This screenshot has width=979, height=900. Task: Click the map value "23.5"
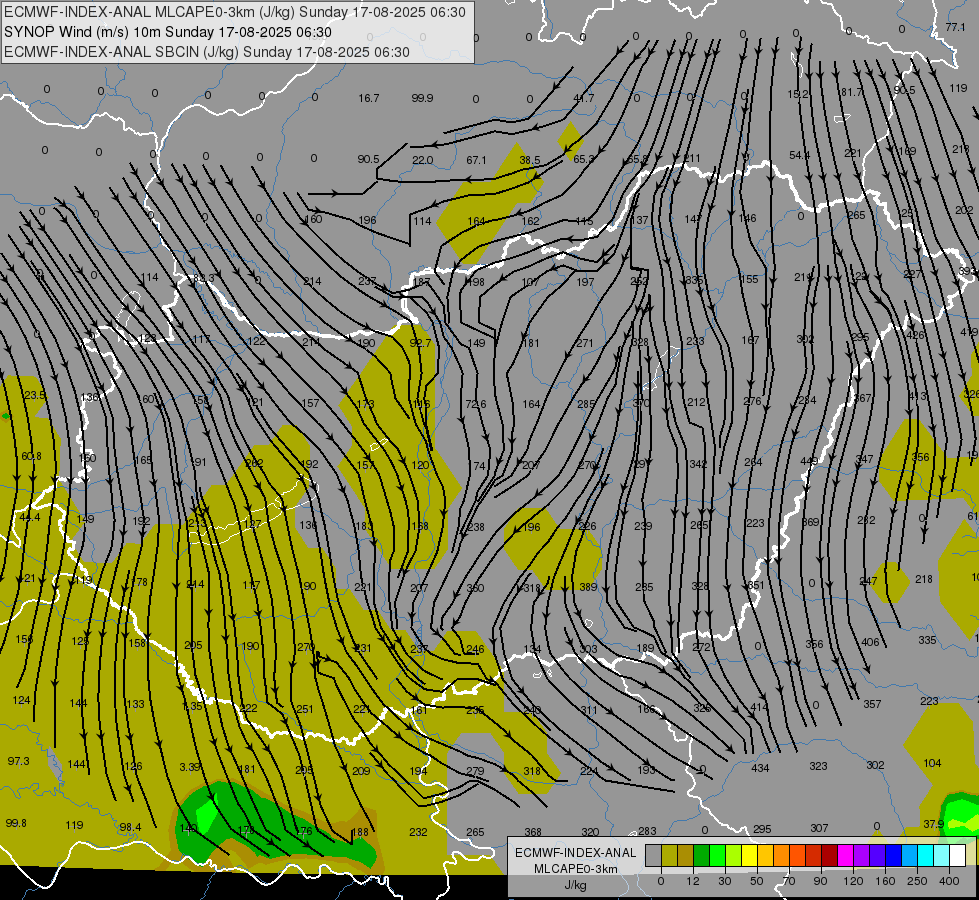tap(34, 395)
